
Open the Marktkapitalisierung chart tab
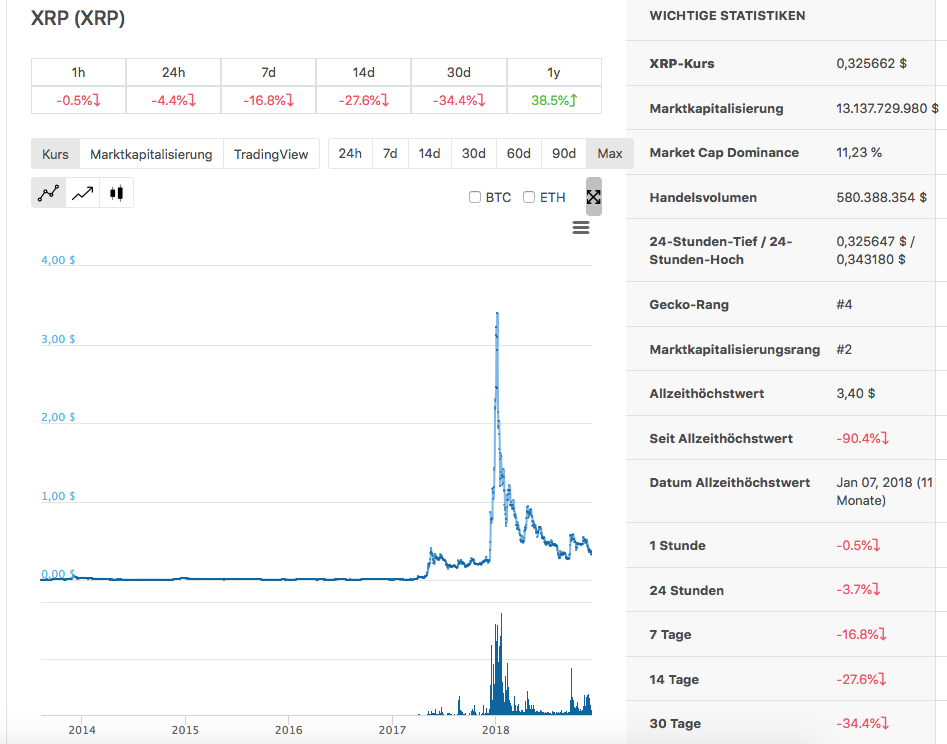[150, 154]
